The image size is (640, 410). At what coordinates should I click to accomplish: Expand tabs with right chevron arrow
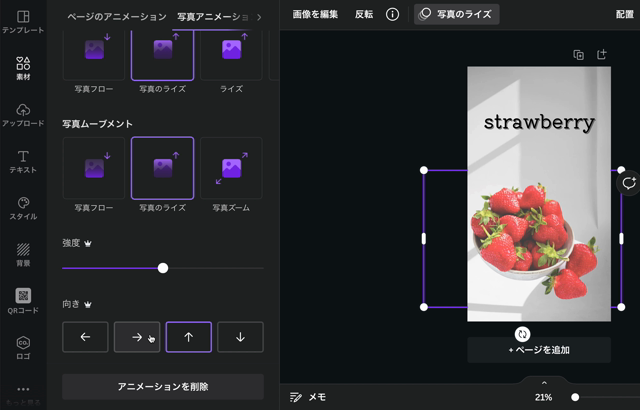click(259, 17)
